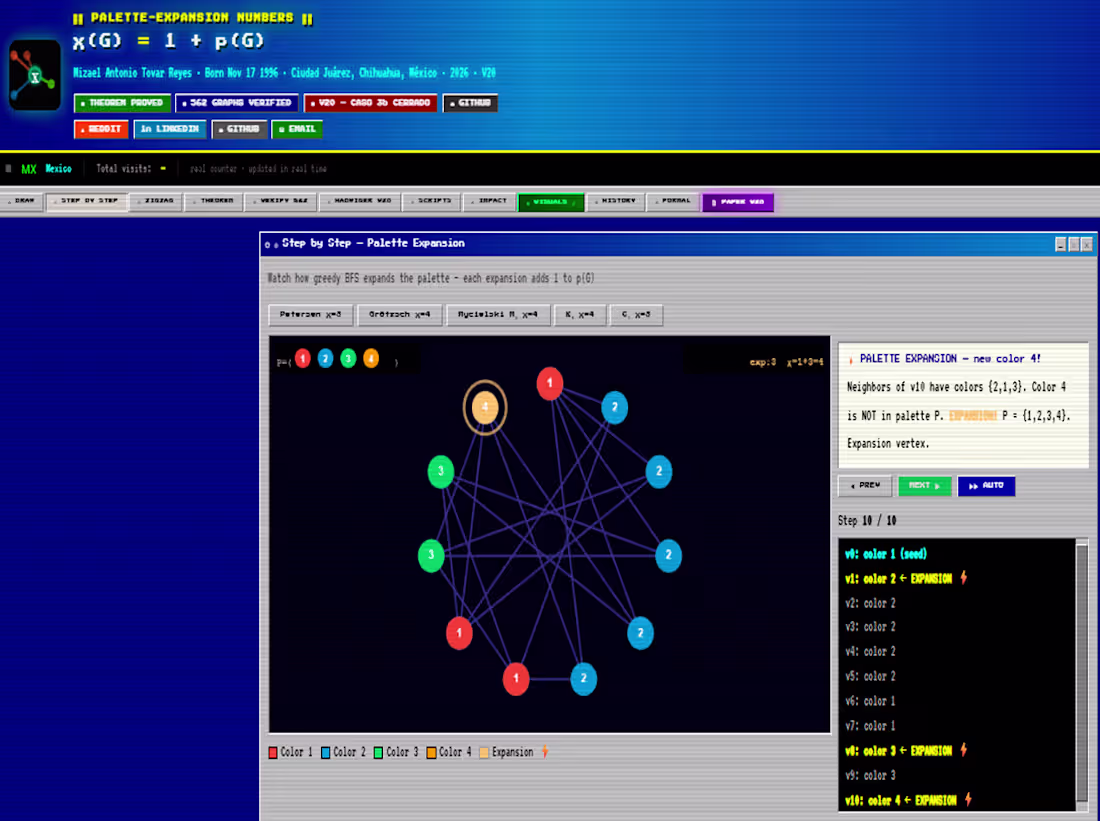Click the blue Color 2 legend swatch
1100x821 pixels.
click(x=326, y=753)
